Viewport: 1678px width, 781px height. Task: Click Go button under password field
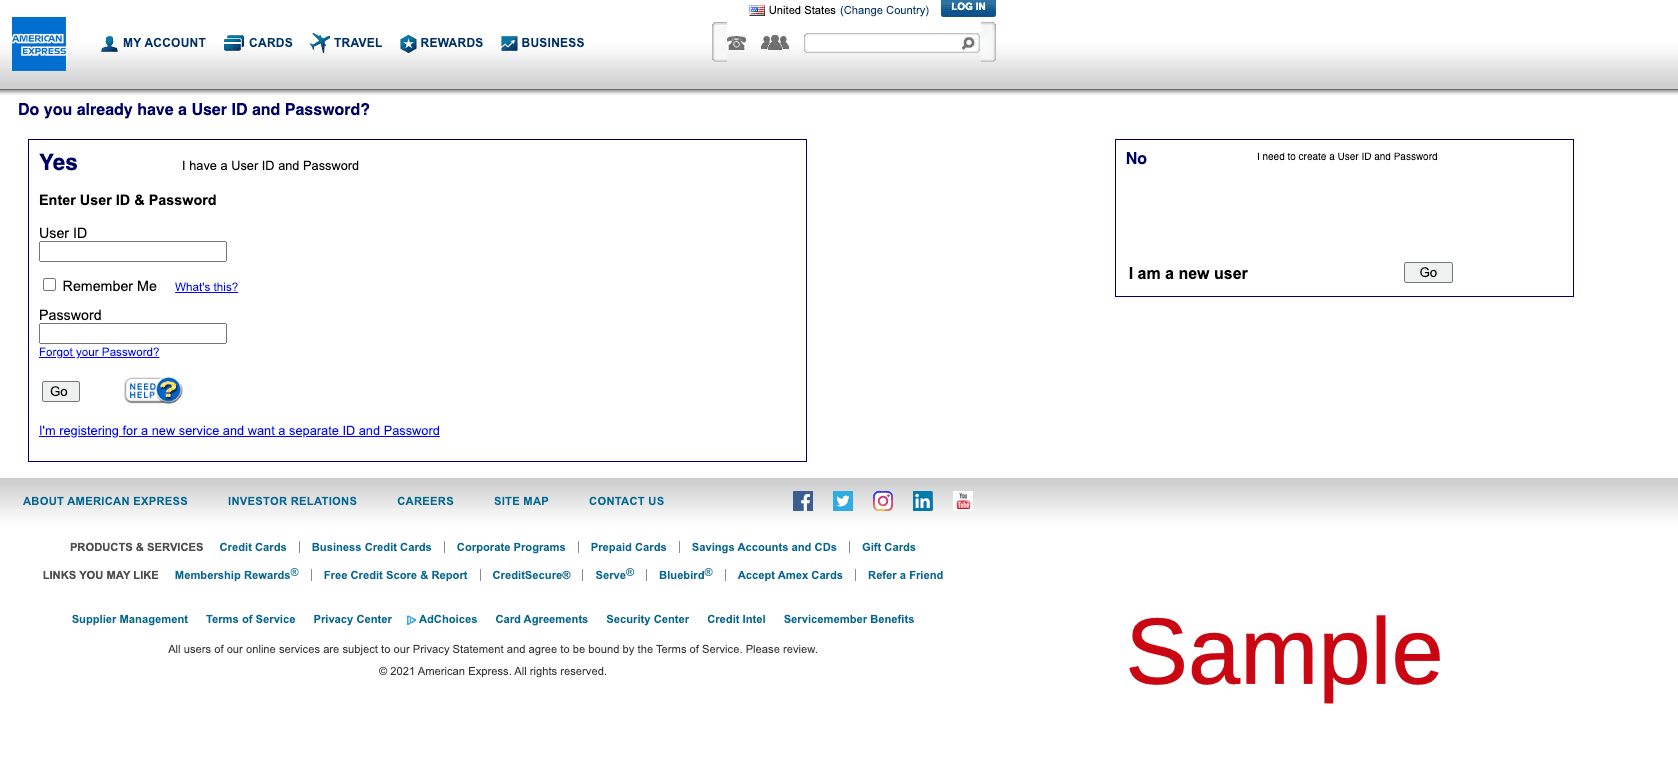[x=61, y=391]
